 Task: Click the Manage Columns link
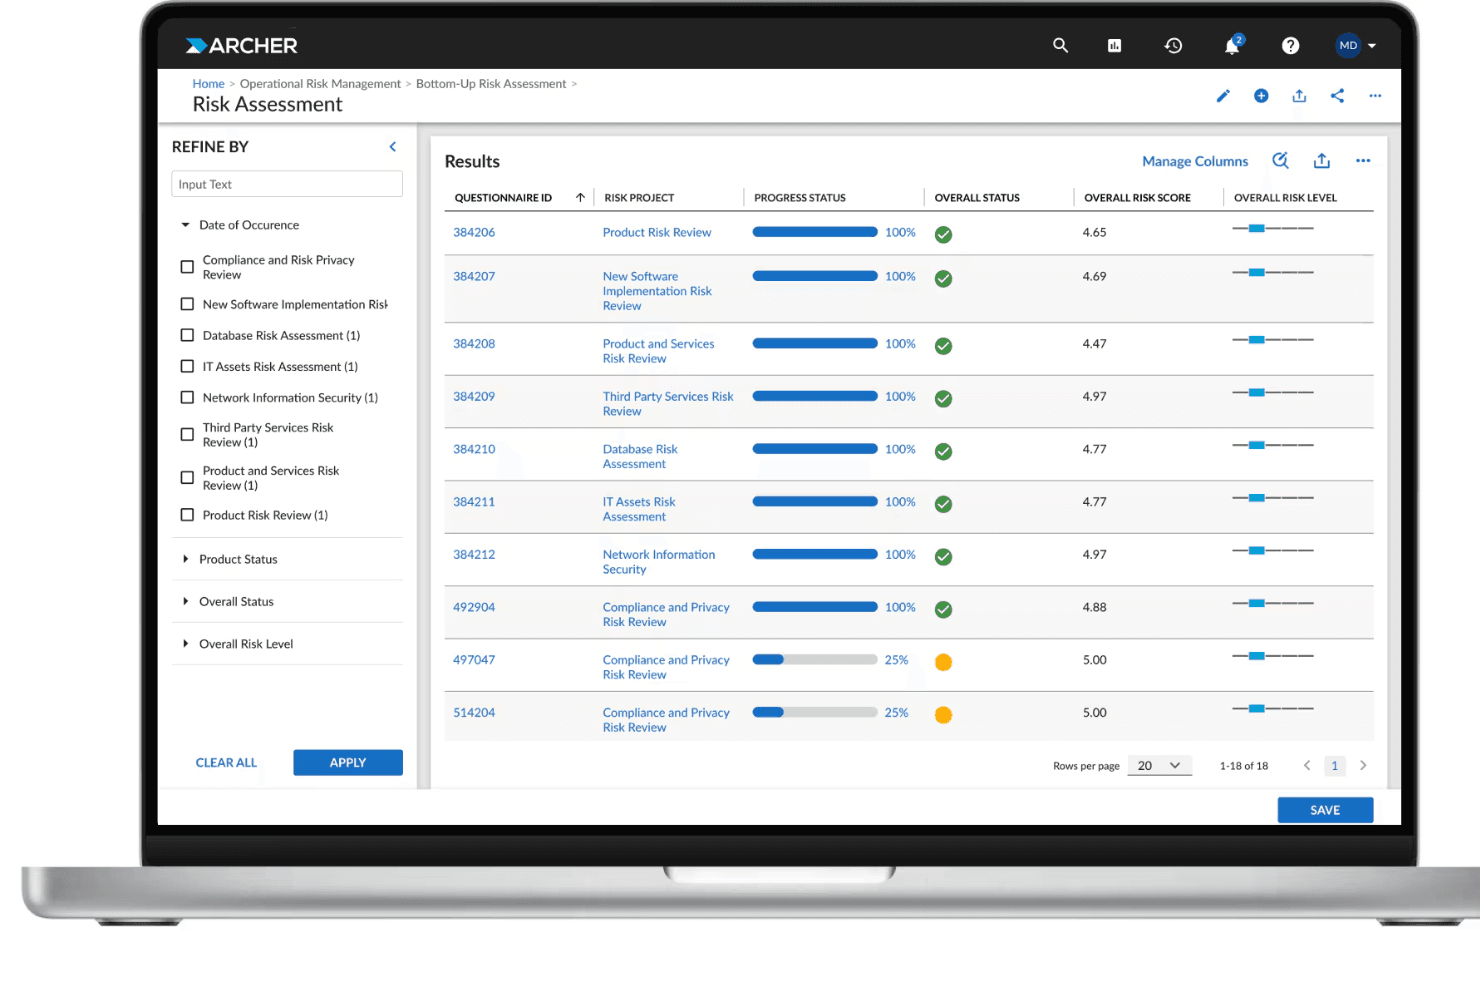click(x=1195, y=161)
